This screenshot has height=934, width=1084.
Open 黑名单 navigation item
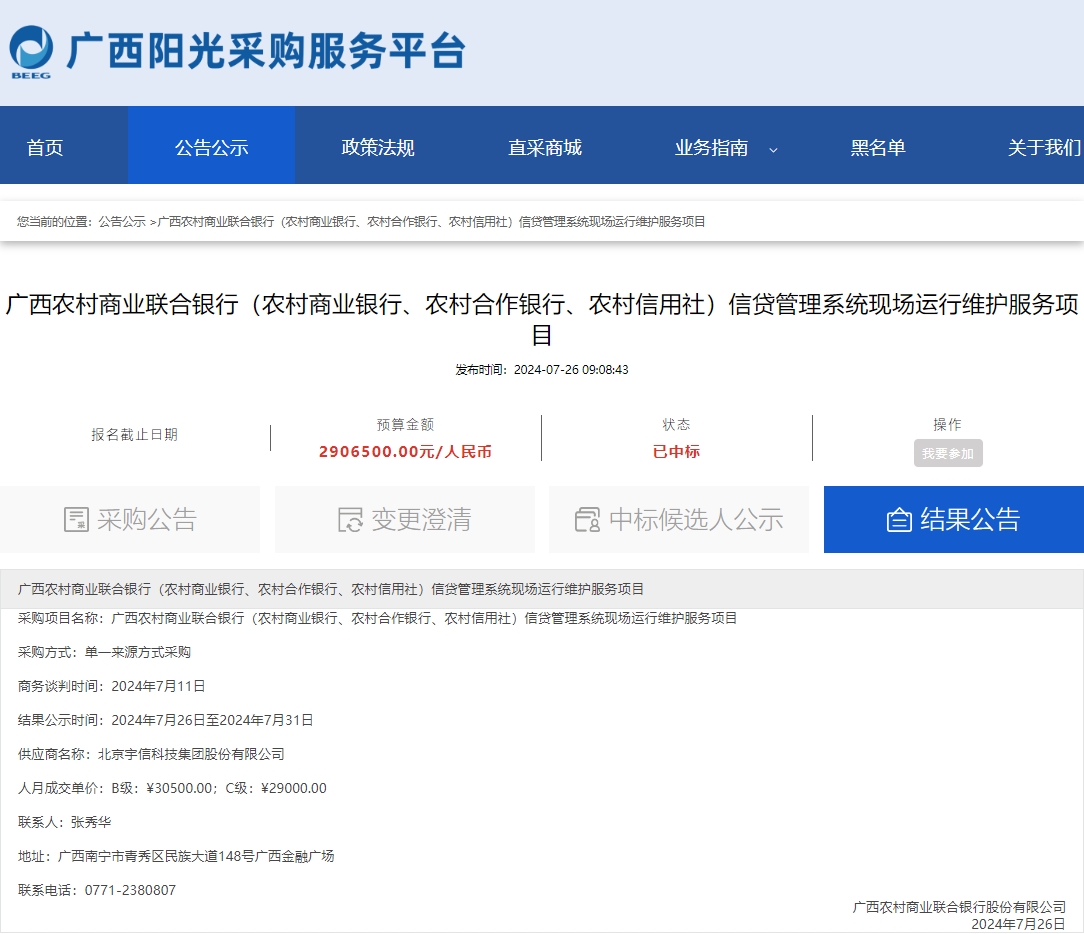click(x=878, y=147)
